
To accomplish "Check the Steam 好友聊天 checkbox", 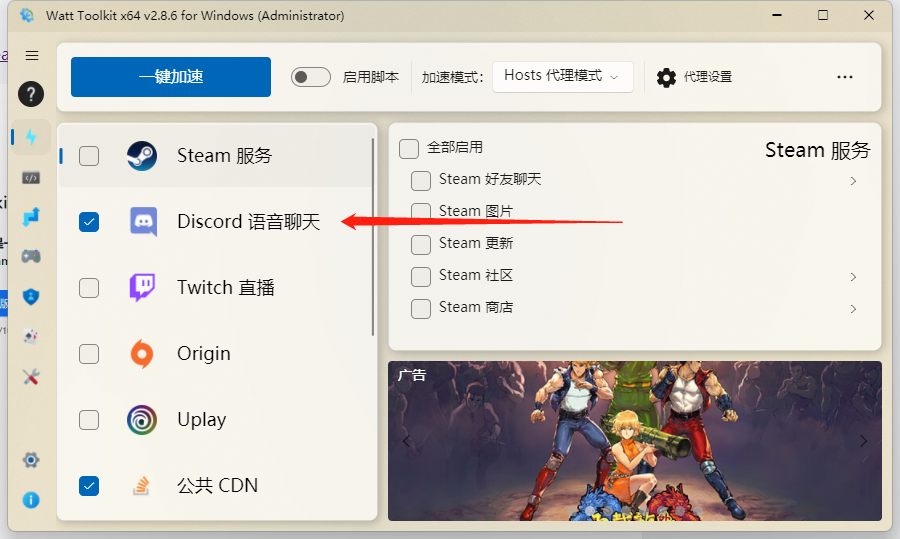I will point(421,180).
